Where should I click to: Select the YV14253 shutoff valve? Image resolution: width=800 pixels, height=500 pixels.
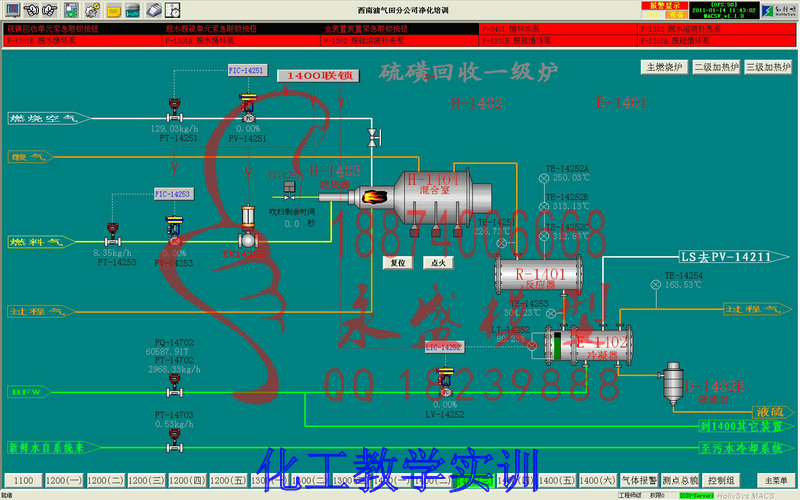click(x=248, y=227)
